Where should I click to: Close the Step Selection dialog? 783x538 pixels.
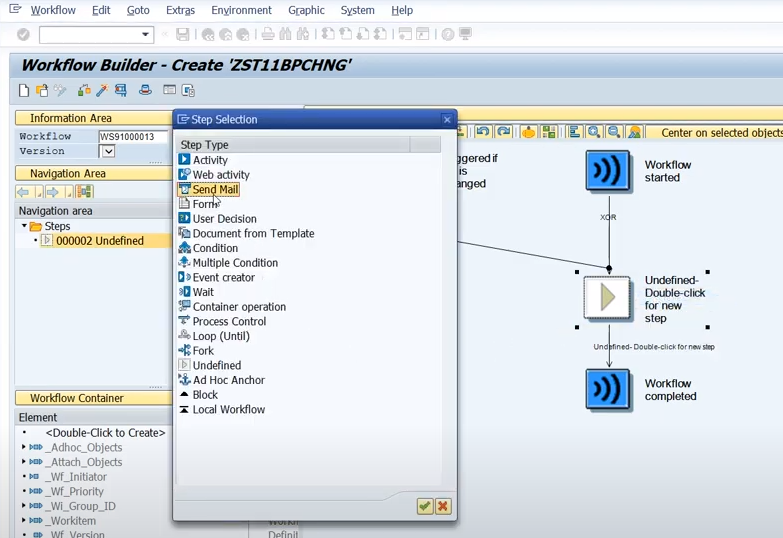click(447, 120)
